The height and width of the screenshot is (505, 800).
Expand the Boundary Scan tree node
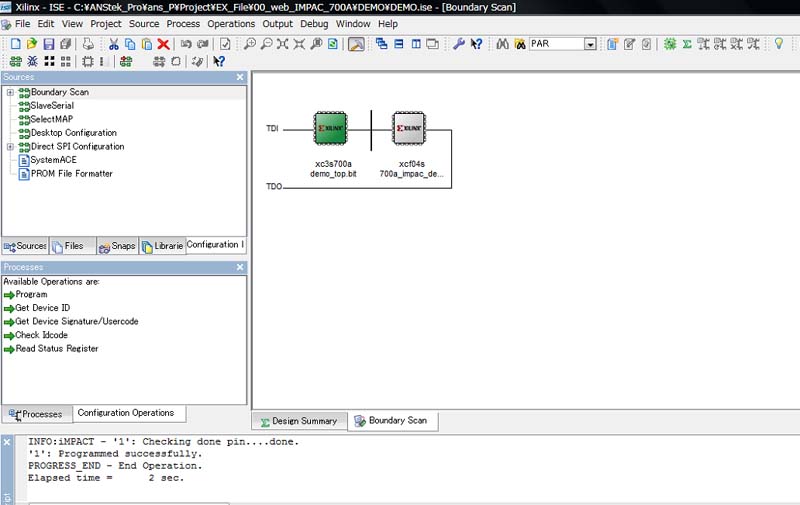[10, 92]
